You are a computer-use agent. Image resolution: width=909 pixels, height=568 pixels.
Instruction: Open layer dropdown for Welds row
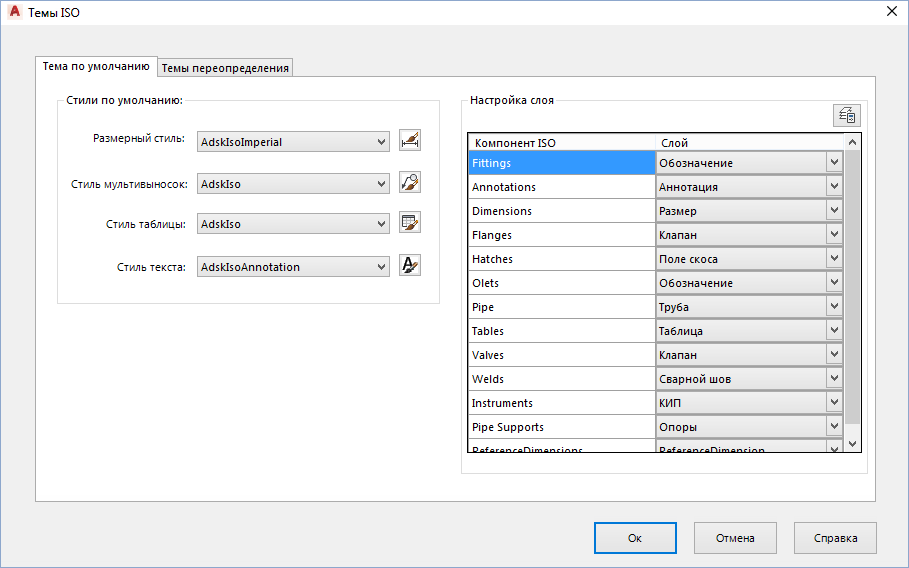834,378
